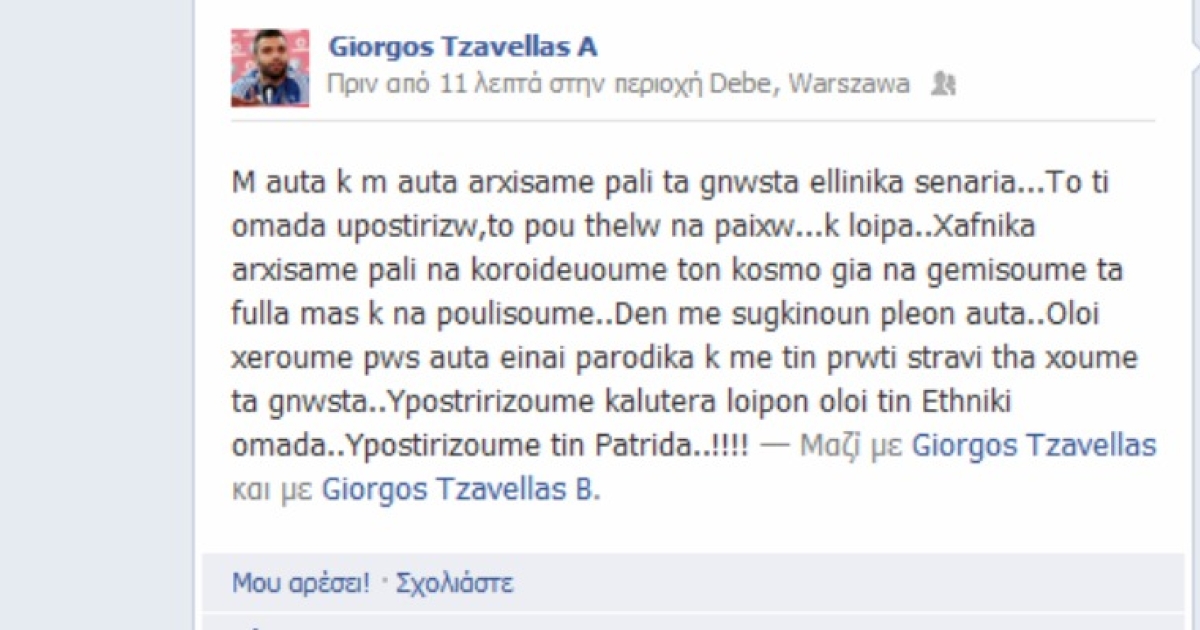Open the tagged 'Giorgos Tzavellas' profile link
Viewport: 1200px width, 630px height.
pyautogui.click(x=1034, y=446)
